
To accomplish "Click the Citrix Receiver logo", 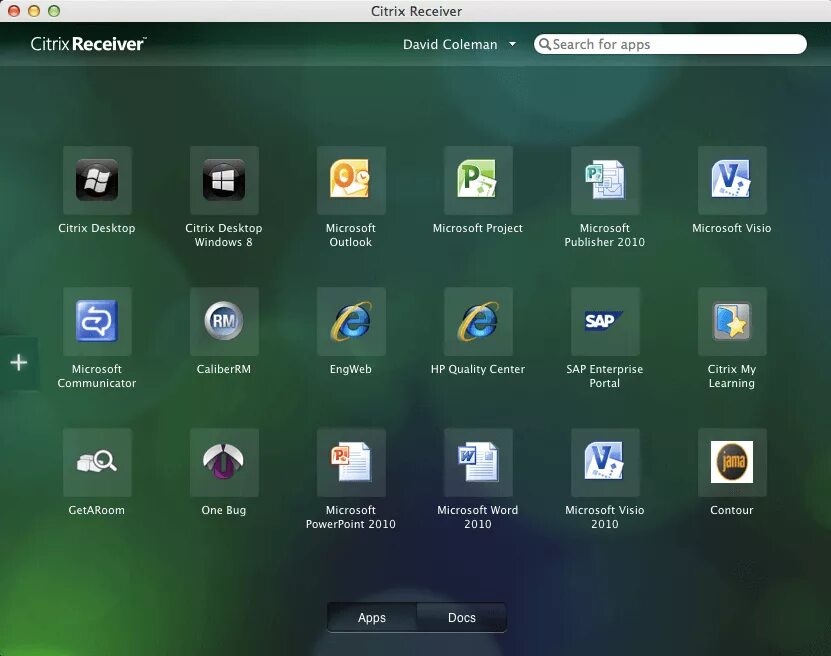I will pyautogui.click(x=88, y=44).
